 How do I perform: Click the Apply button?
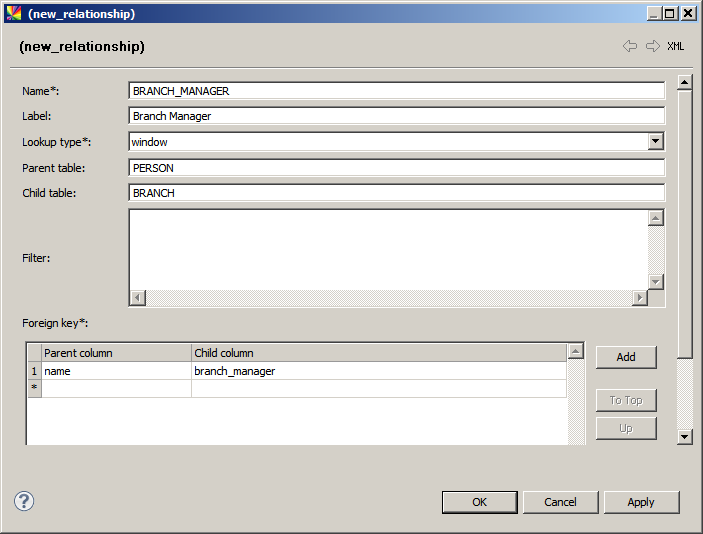[x=641, y=502]
